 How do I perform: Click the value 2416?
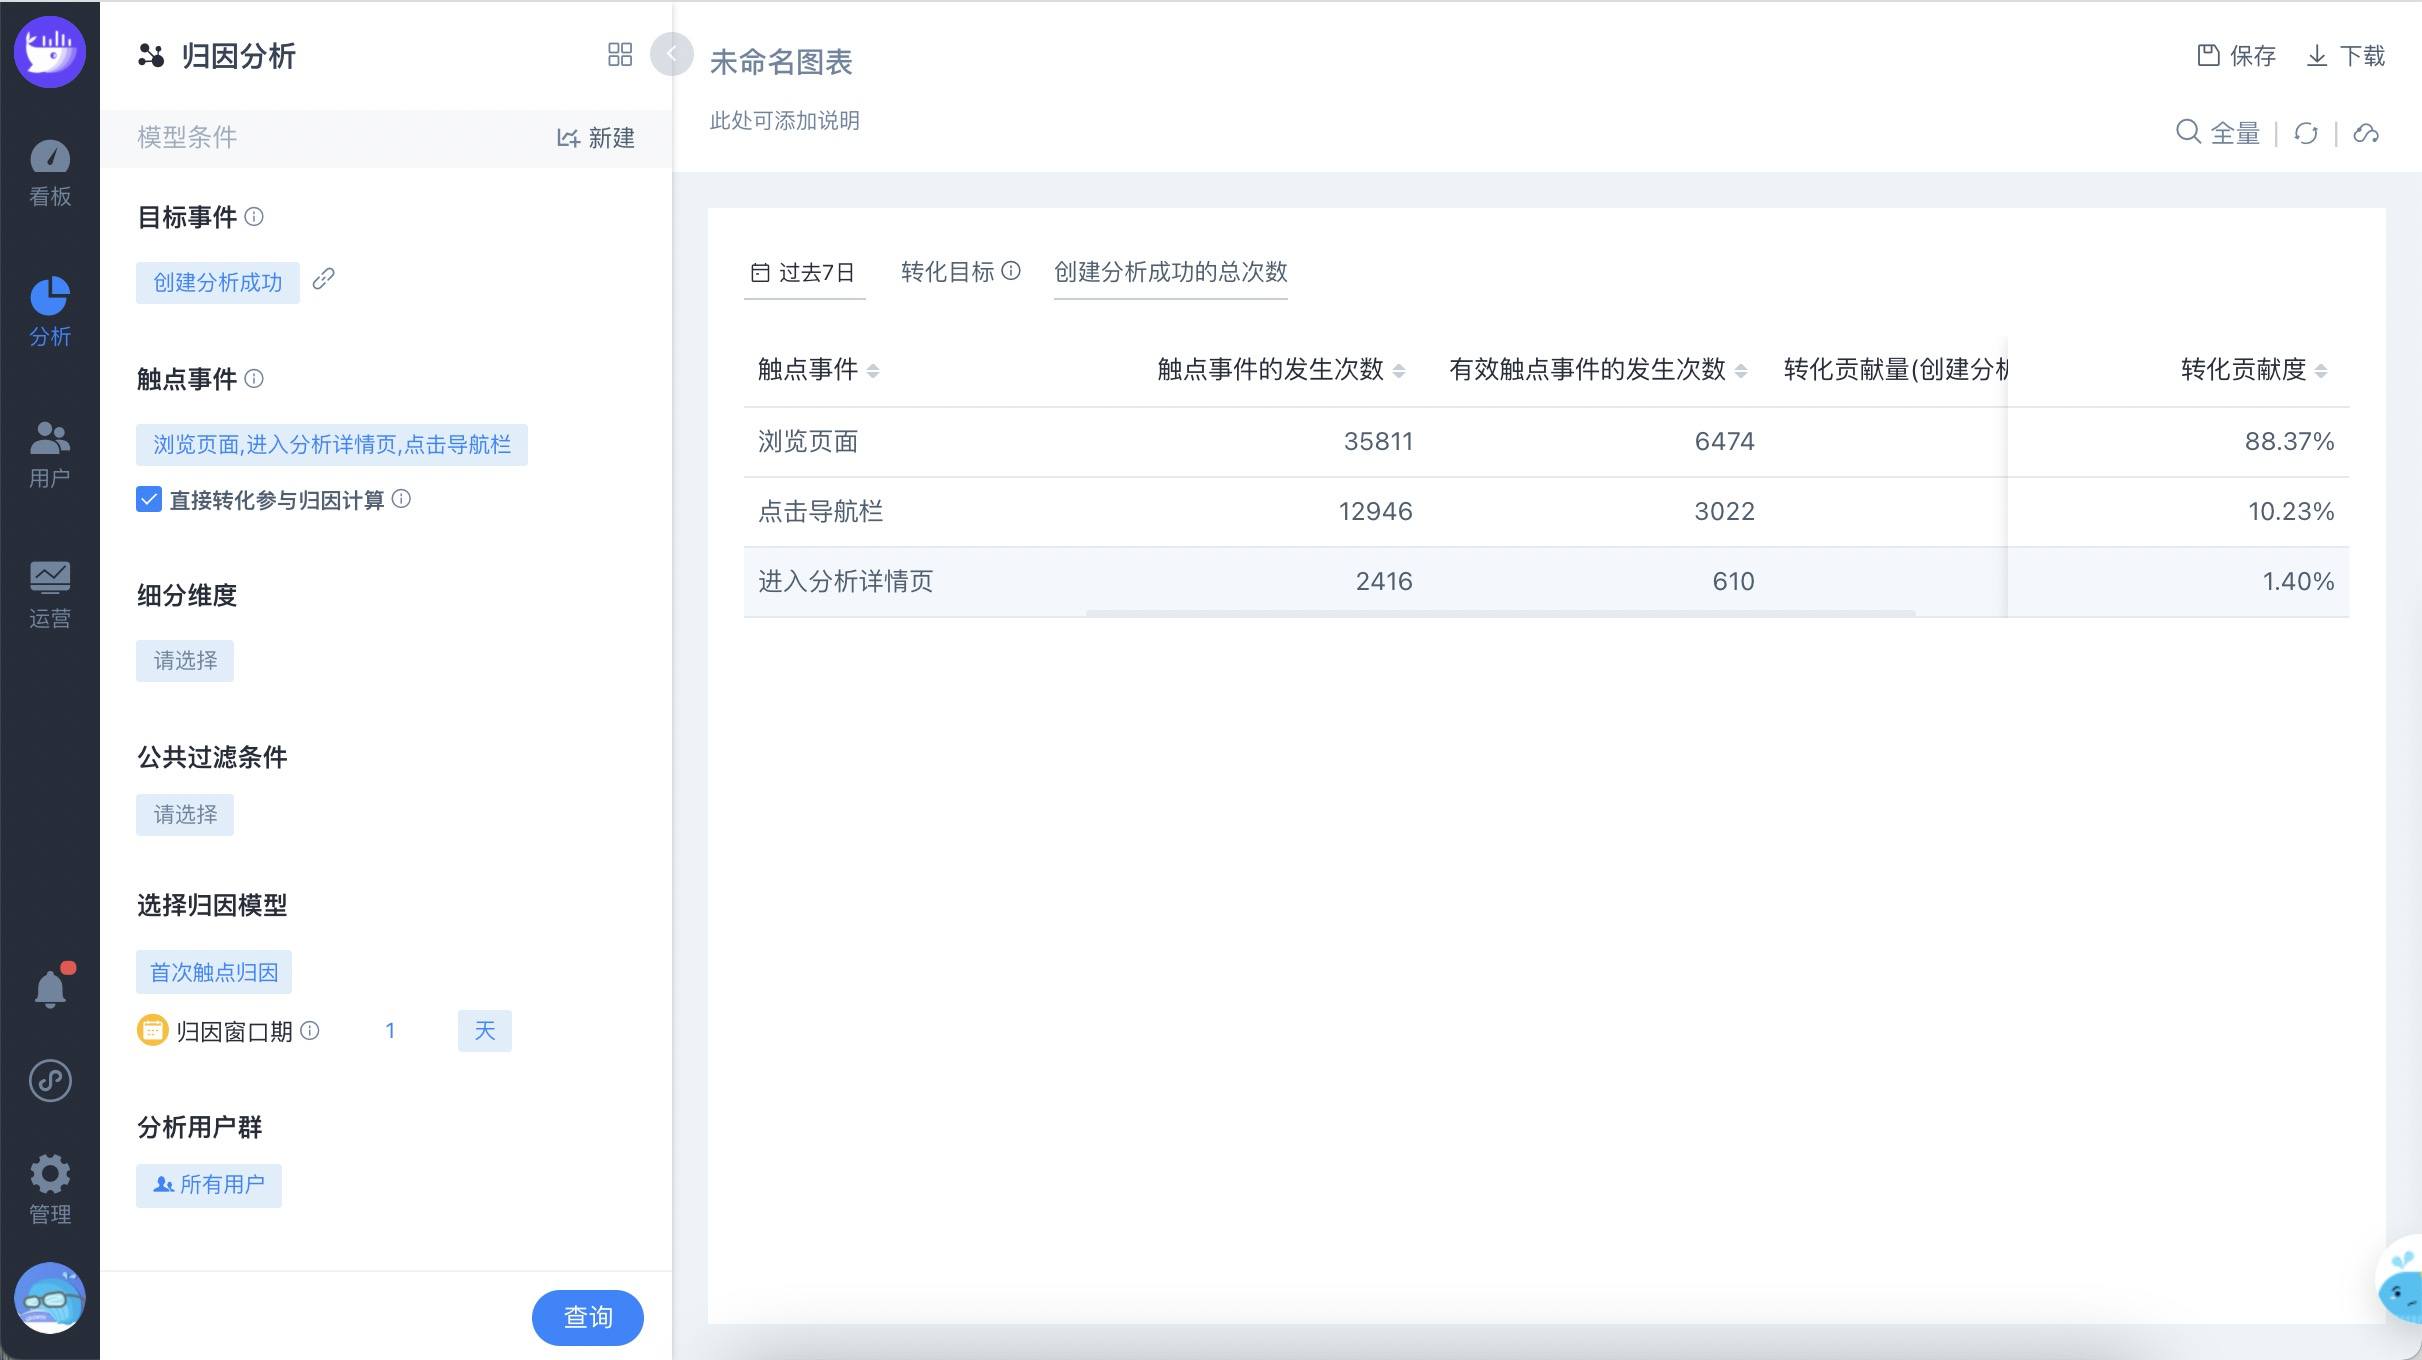(x=1384, y=582)
